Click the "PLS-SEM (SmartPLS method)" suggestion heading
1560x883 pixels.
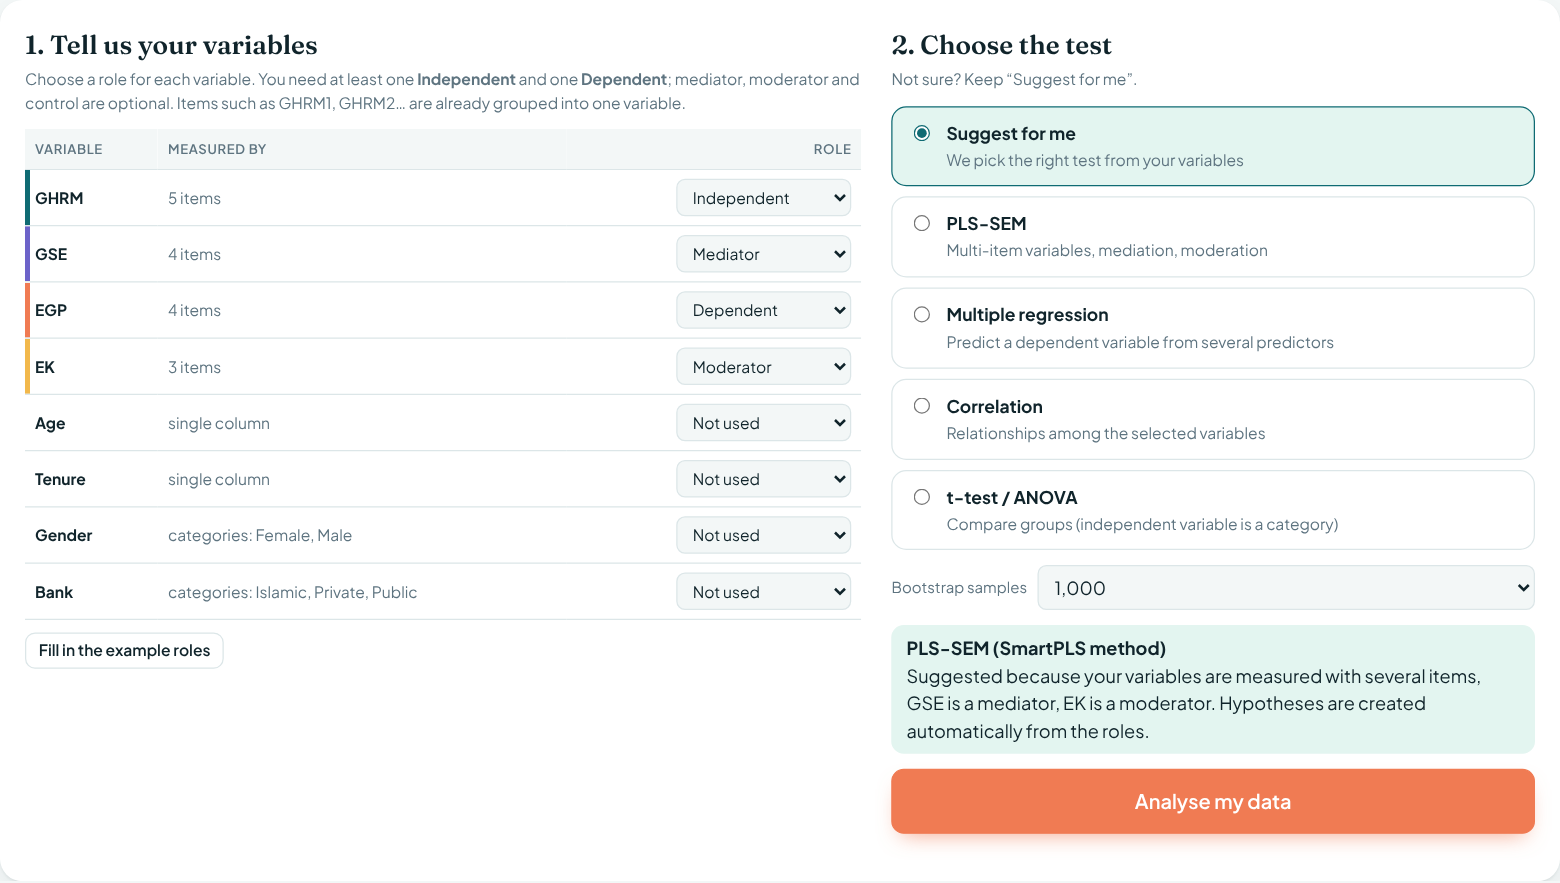pyautogui.click(x=1036, y=648)
